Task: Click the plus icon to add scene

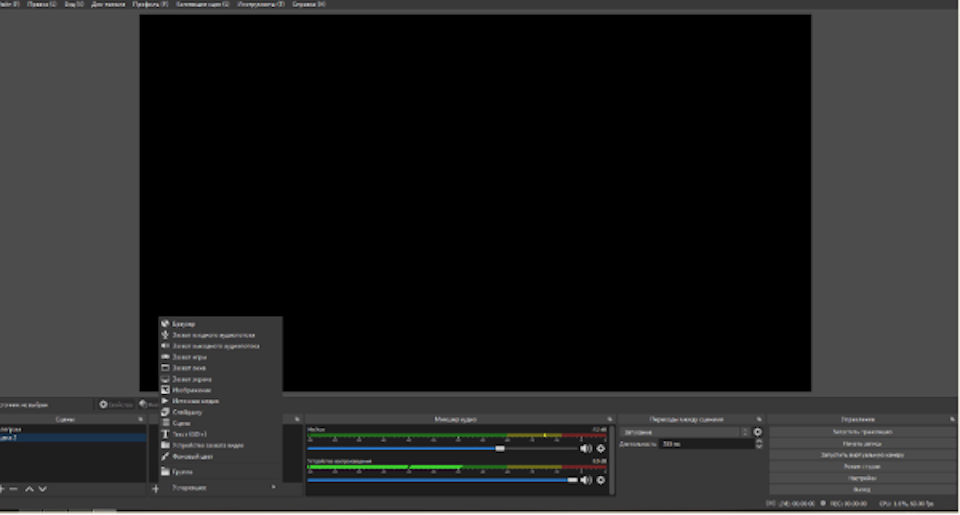Action: (x=2, y=488)
